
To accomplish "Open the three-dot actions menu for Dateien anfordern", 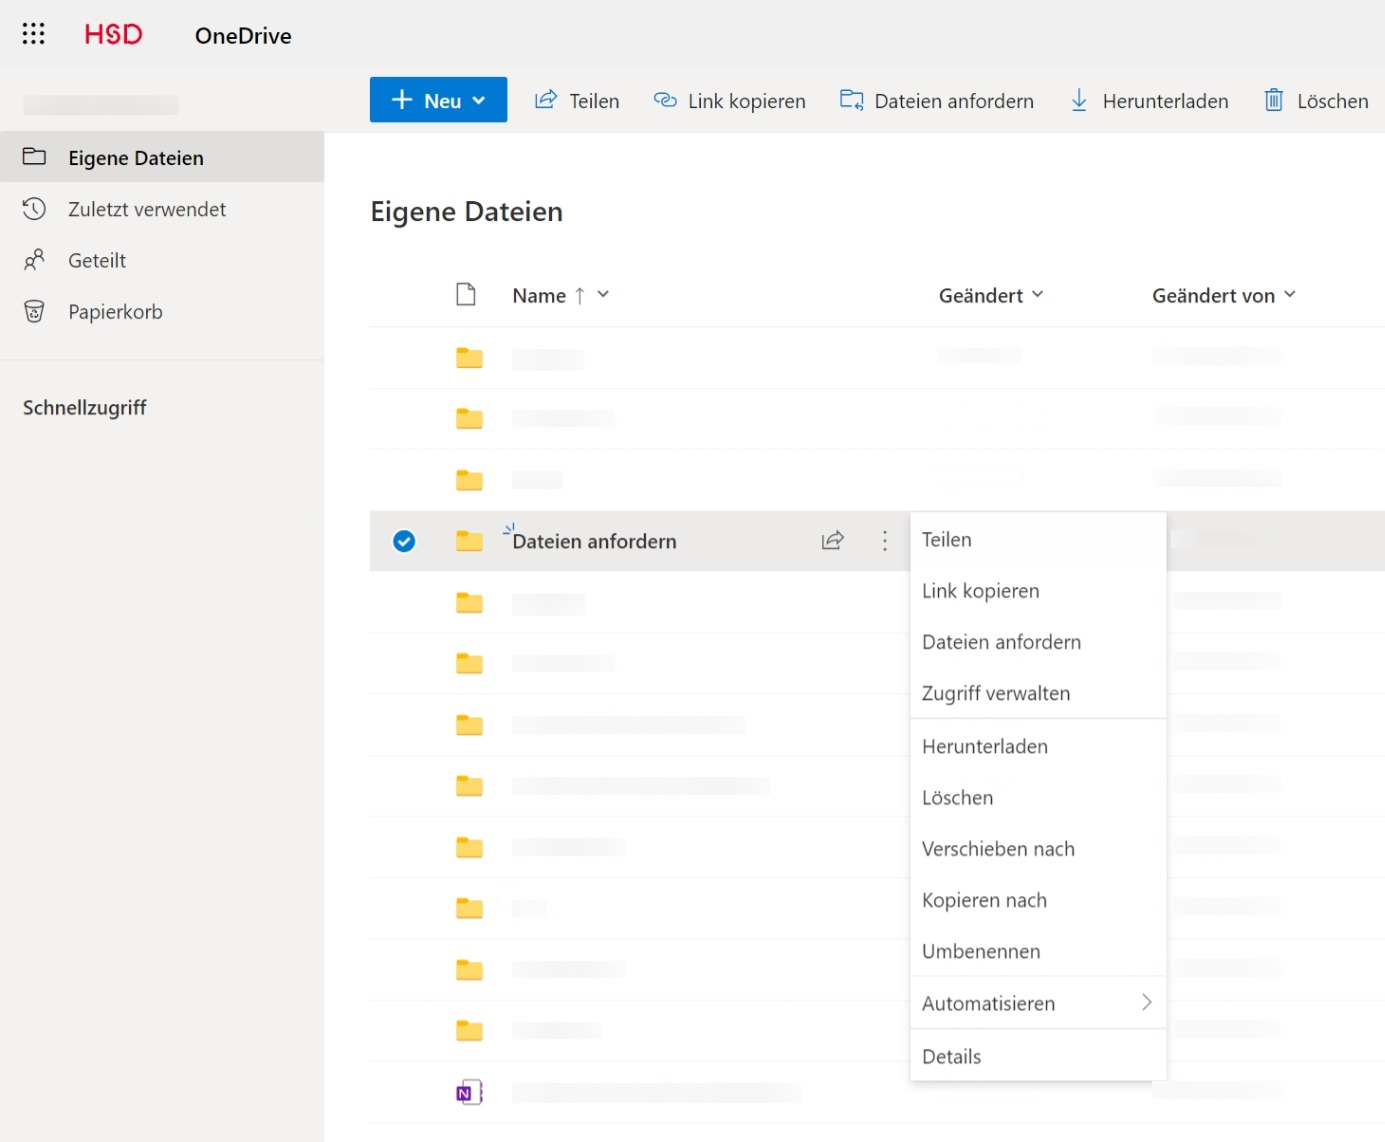I will (884, 541).
